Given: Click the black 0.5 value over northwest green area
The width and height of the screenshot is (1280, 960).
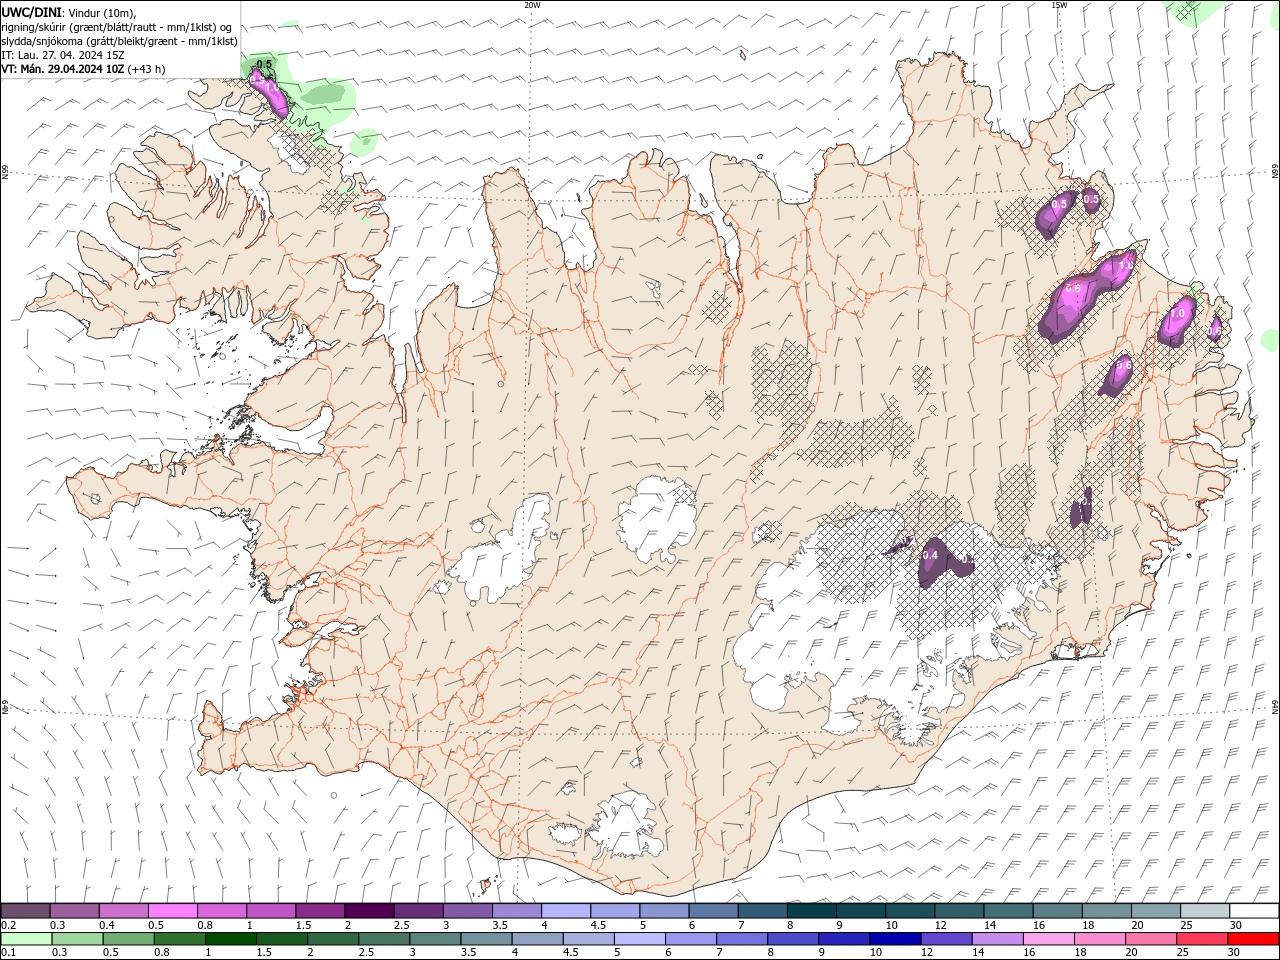Looking at the screenshot, I should click(264, 64).
